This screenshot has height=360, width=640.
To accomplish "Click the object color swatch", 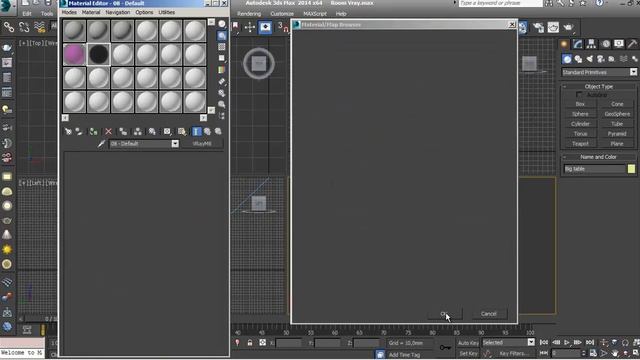I will 631,169.
